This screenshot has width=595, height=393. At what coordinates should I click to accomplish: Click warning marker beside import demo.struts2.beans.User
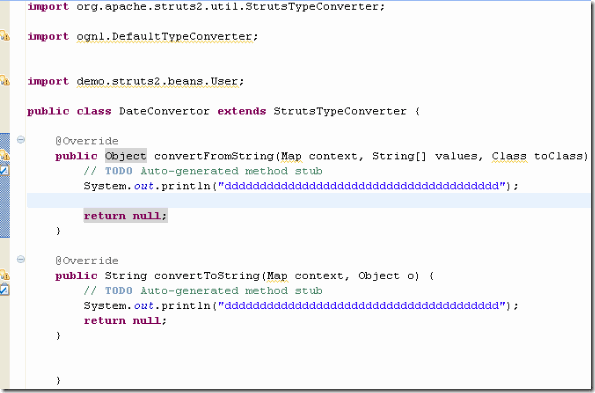(5, 80)
